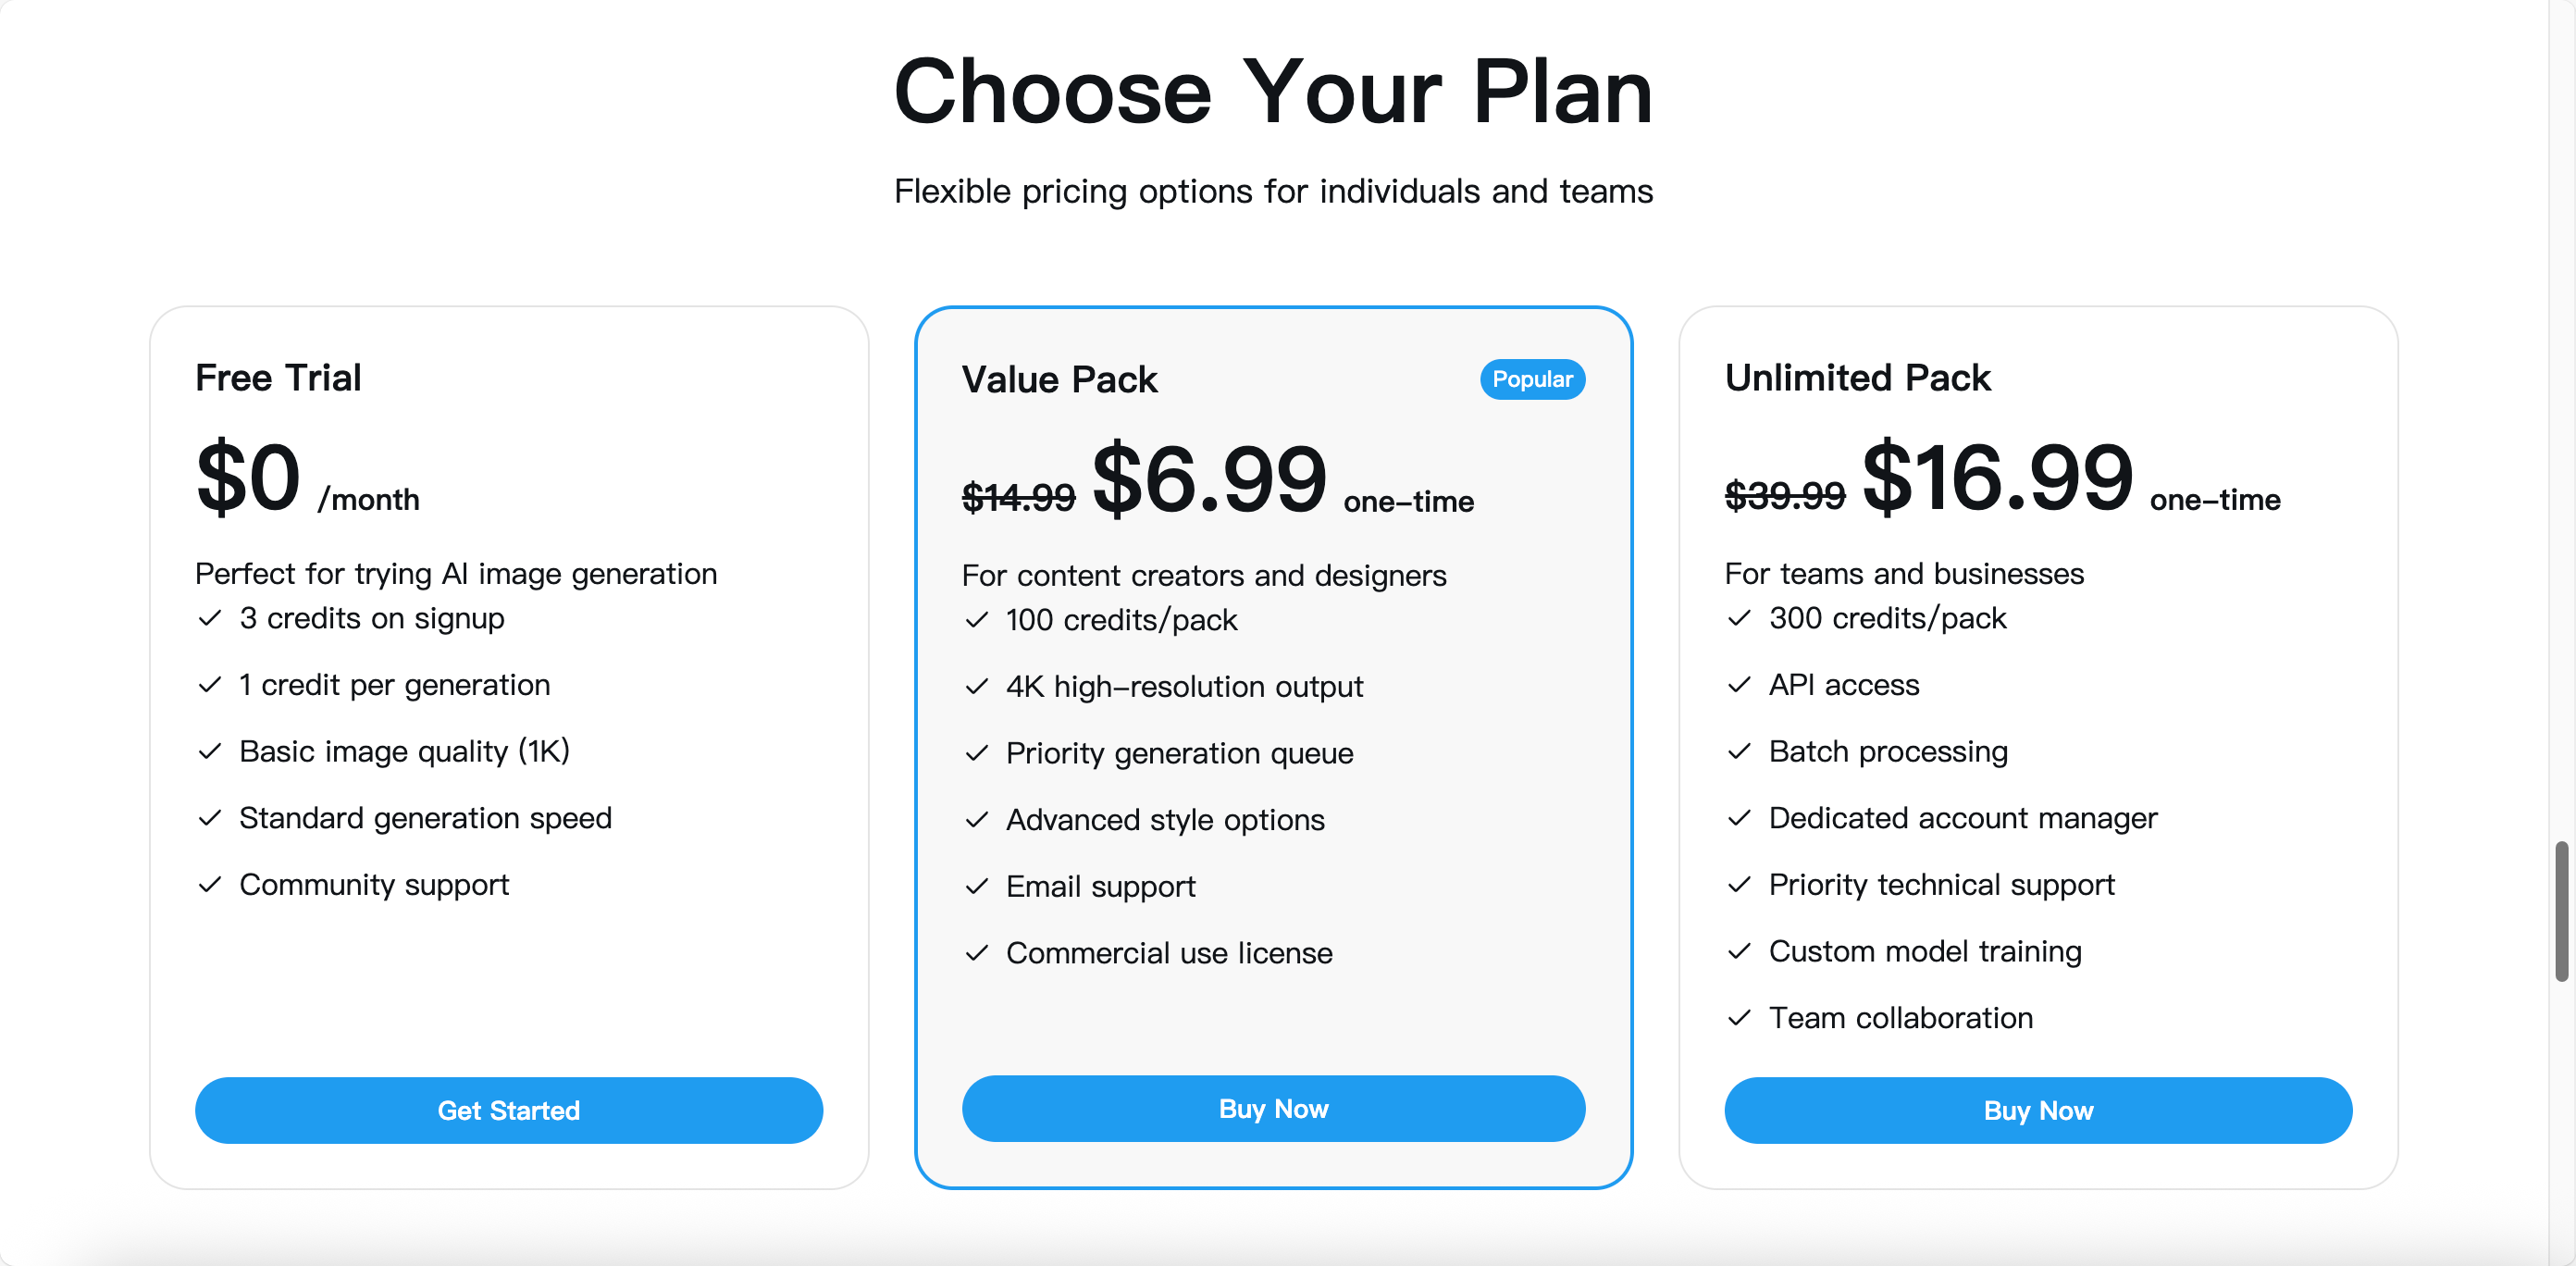Click the Get Started button

pos(509,1110)
